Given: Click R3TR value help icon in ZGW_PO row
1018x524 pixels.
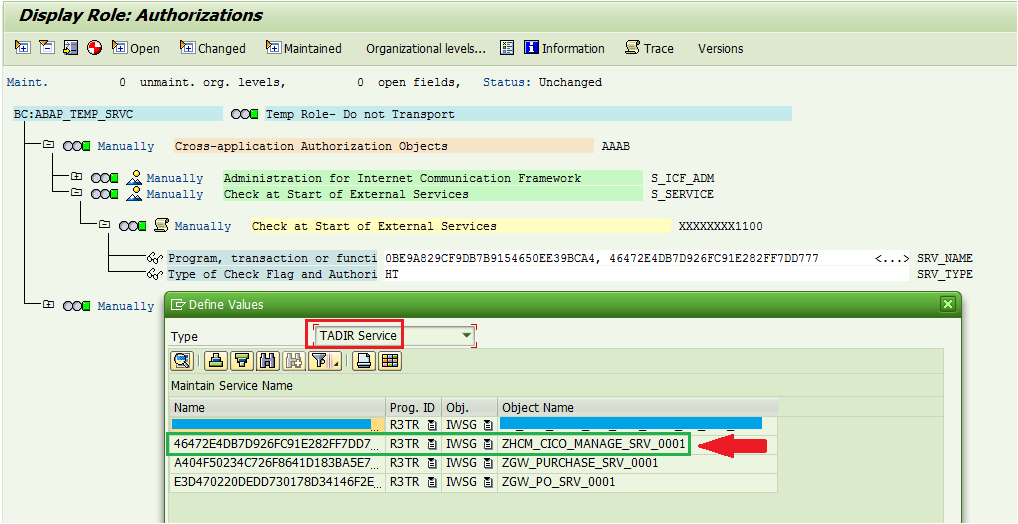Looking at the screenshot, I should point(432,482).
